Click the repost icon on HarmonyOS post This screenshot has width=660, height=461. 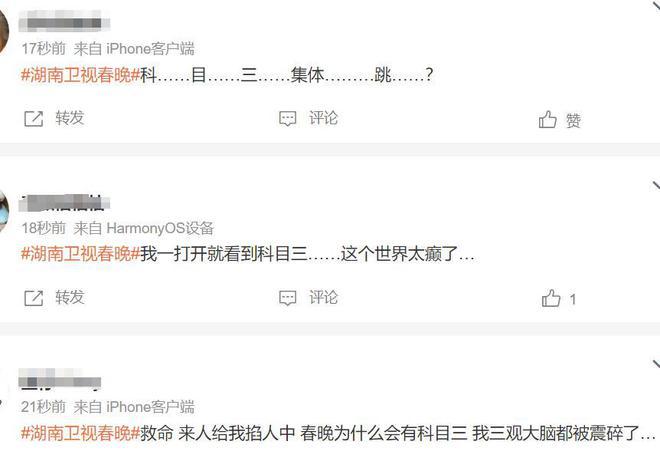tap(34, 298)
